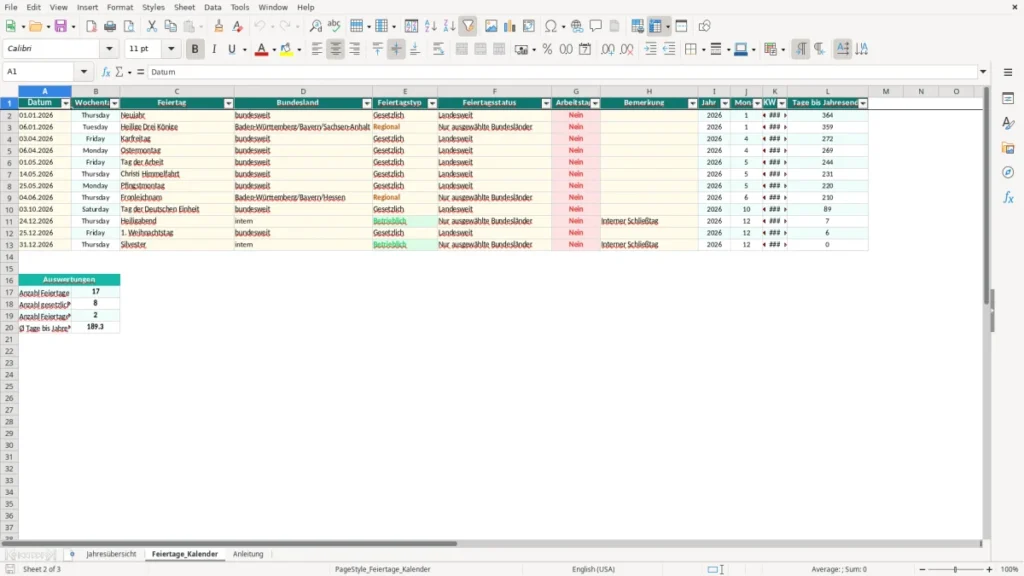Open sidebar Gallery panel icon
1024x576 pixels.
point(1008,148)
